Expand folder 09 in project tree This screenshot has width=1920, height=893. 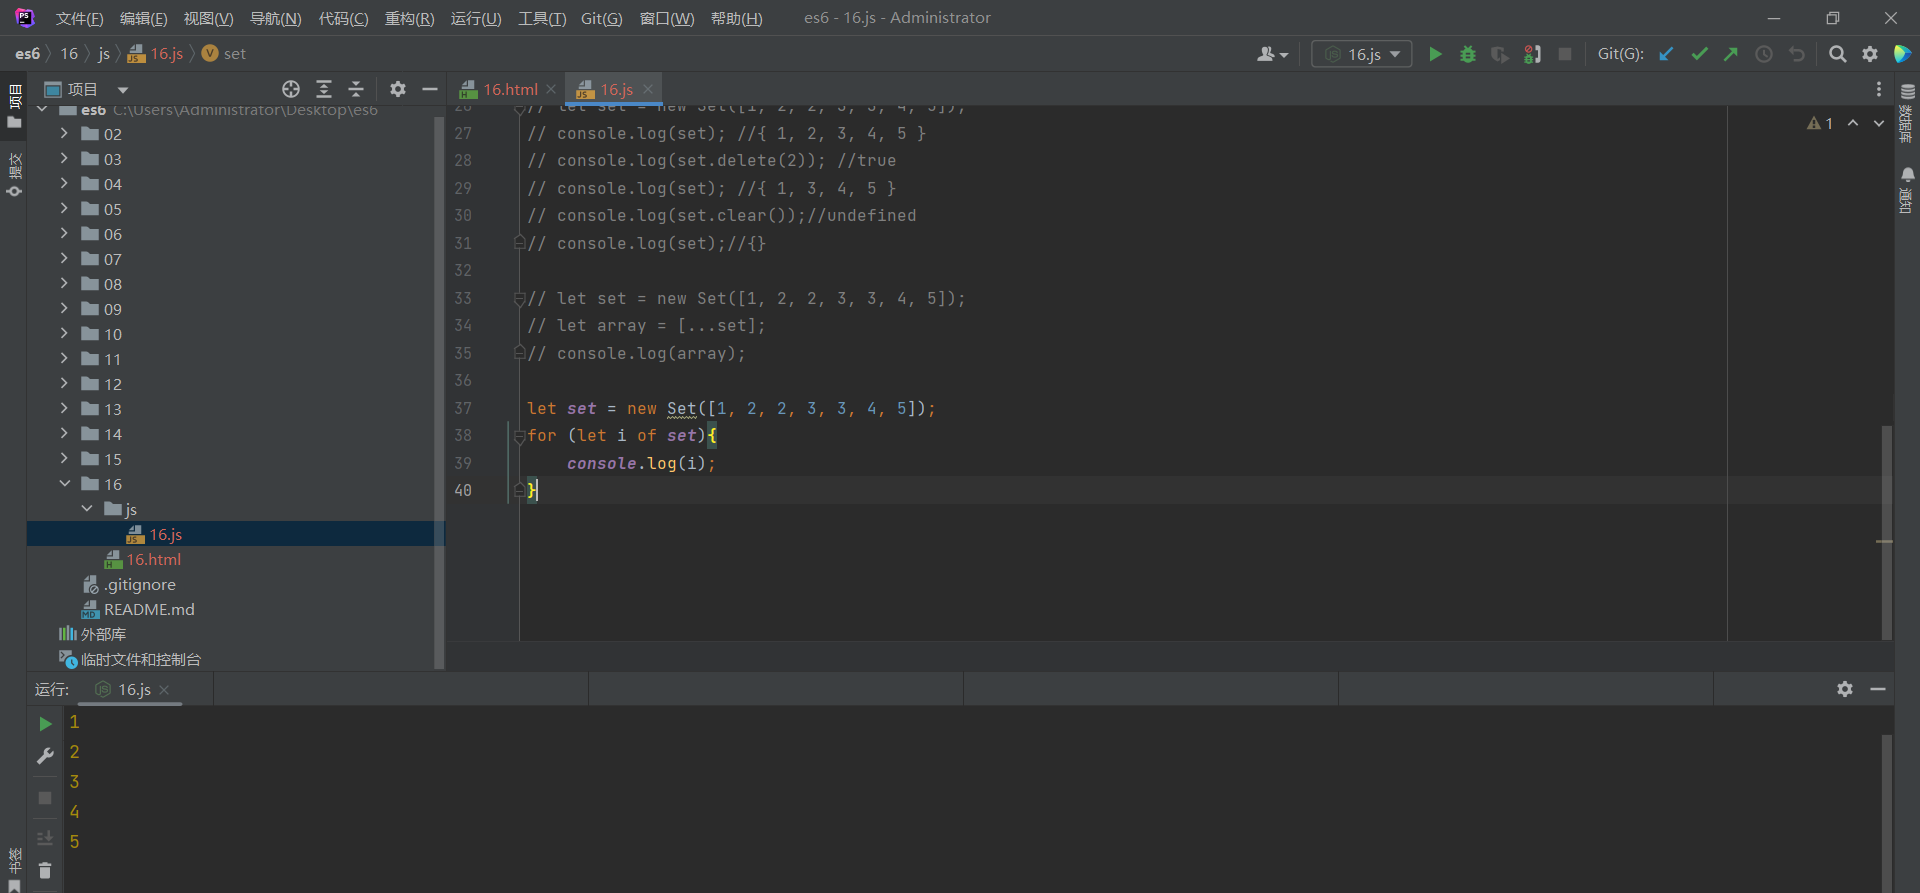coord(64,308)
